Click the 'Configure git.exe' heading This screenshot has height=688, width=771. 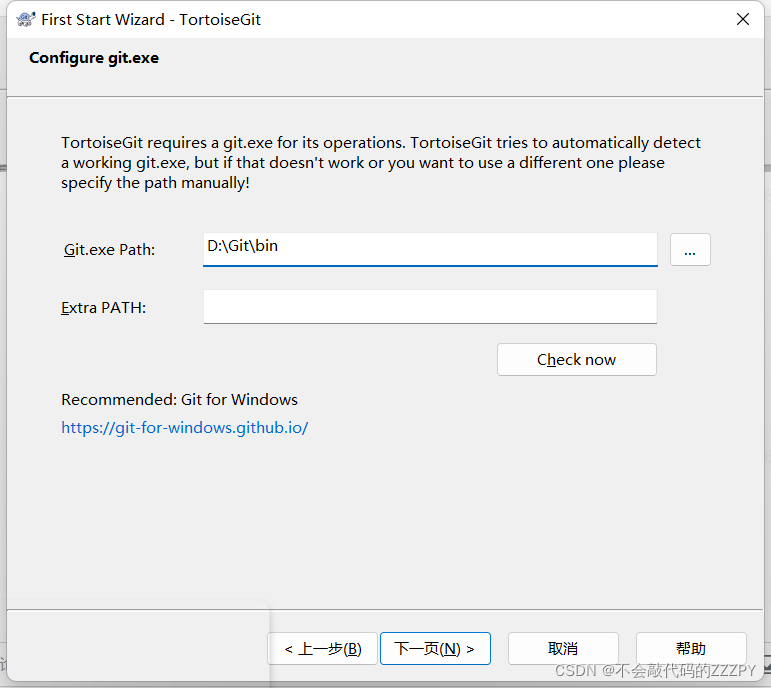[94, 58]
